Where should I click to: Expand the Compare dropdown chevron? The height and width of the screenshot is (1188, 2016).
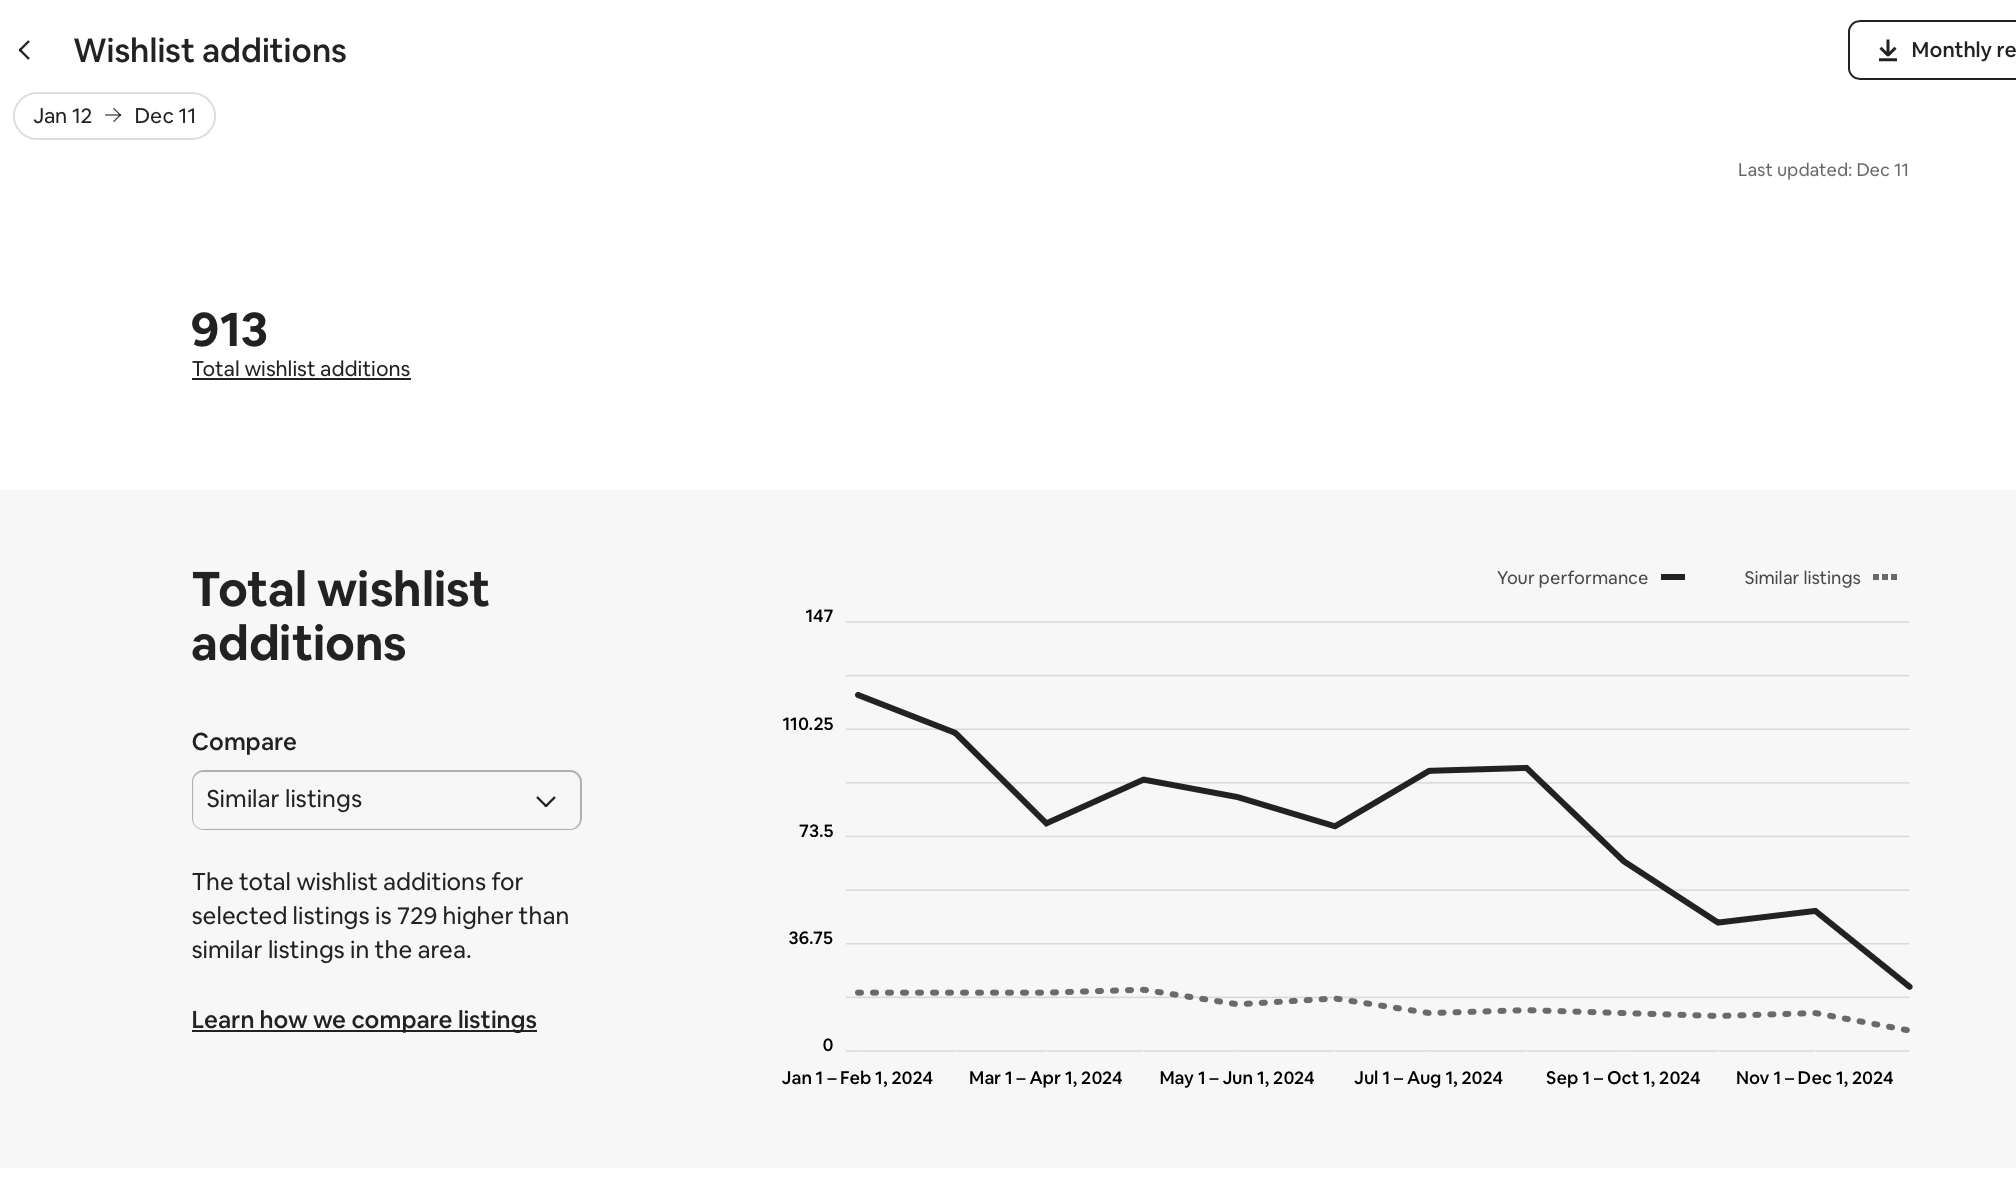point(545,801)
